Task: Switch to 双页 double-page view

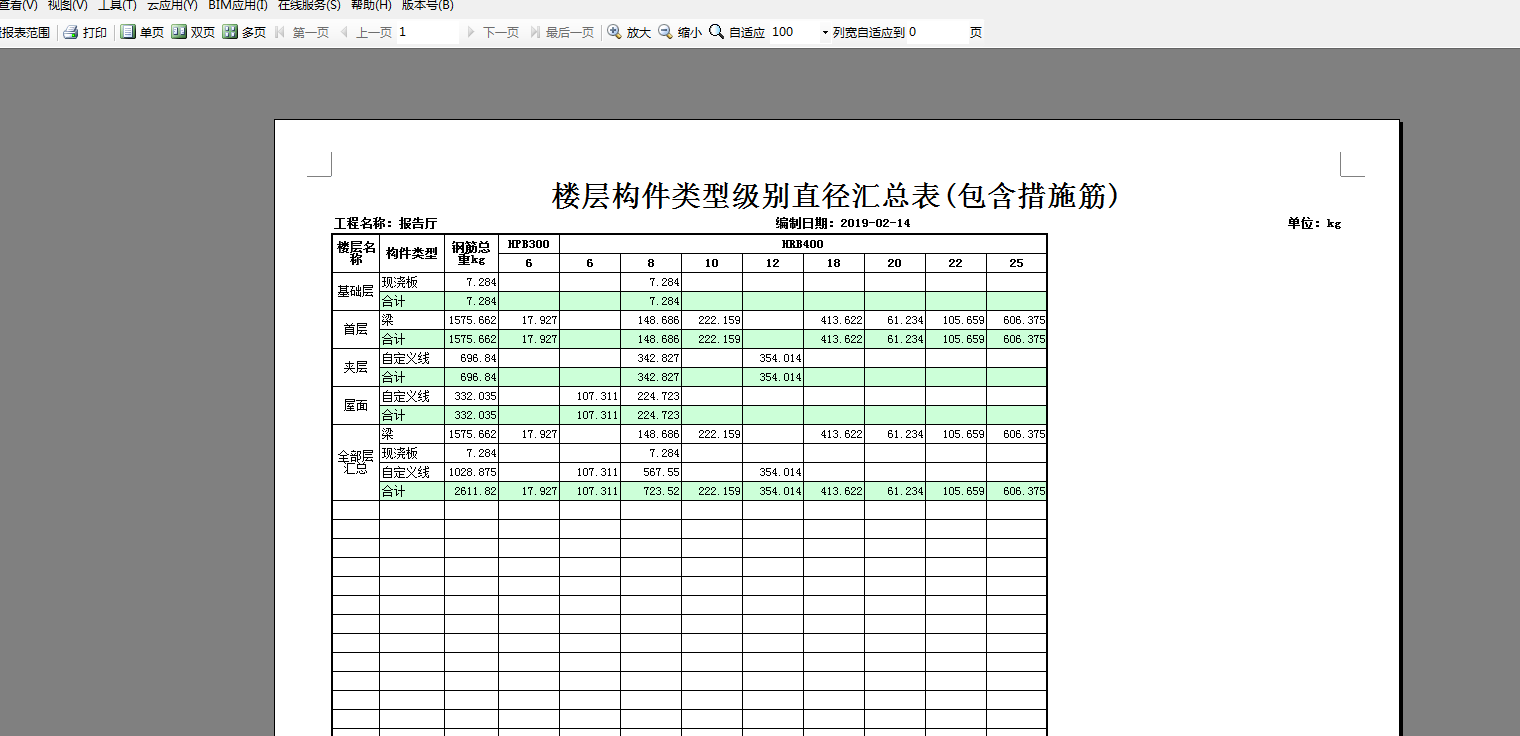Action: pyautogui.click(x=193, y=32)
